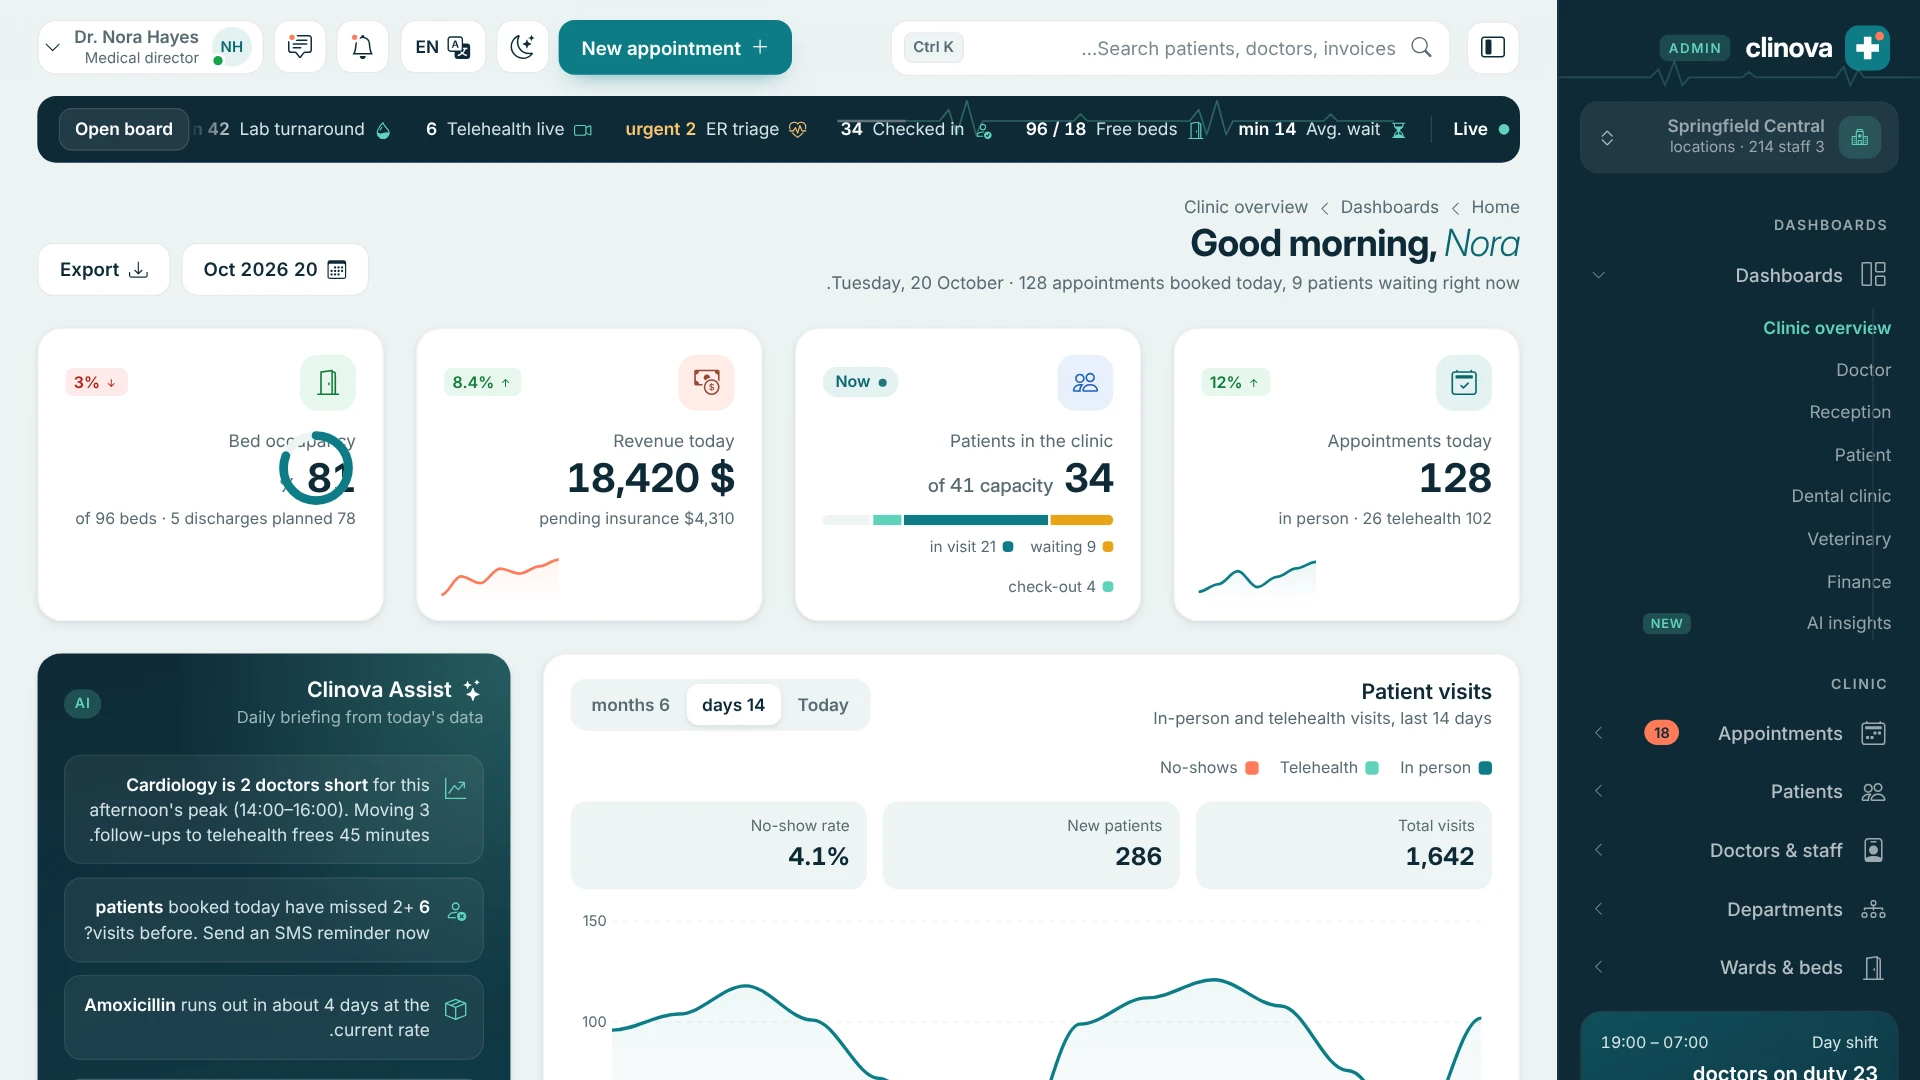The width and height of the screenshot is (1920, 1080).
Task: Toggle the Telehealth legend series
Action: pyautogui.click(x=1329, y=767)
